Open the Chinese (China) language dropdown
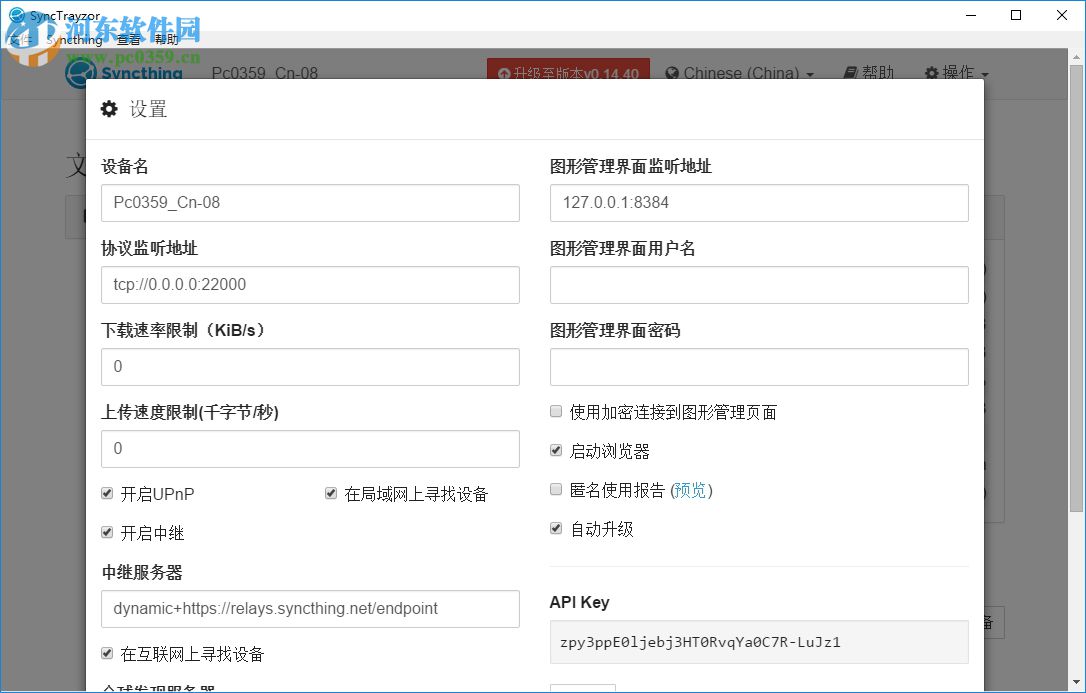Screen dimensions: 1086x693 (x=739, y=73)
